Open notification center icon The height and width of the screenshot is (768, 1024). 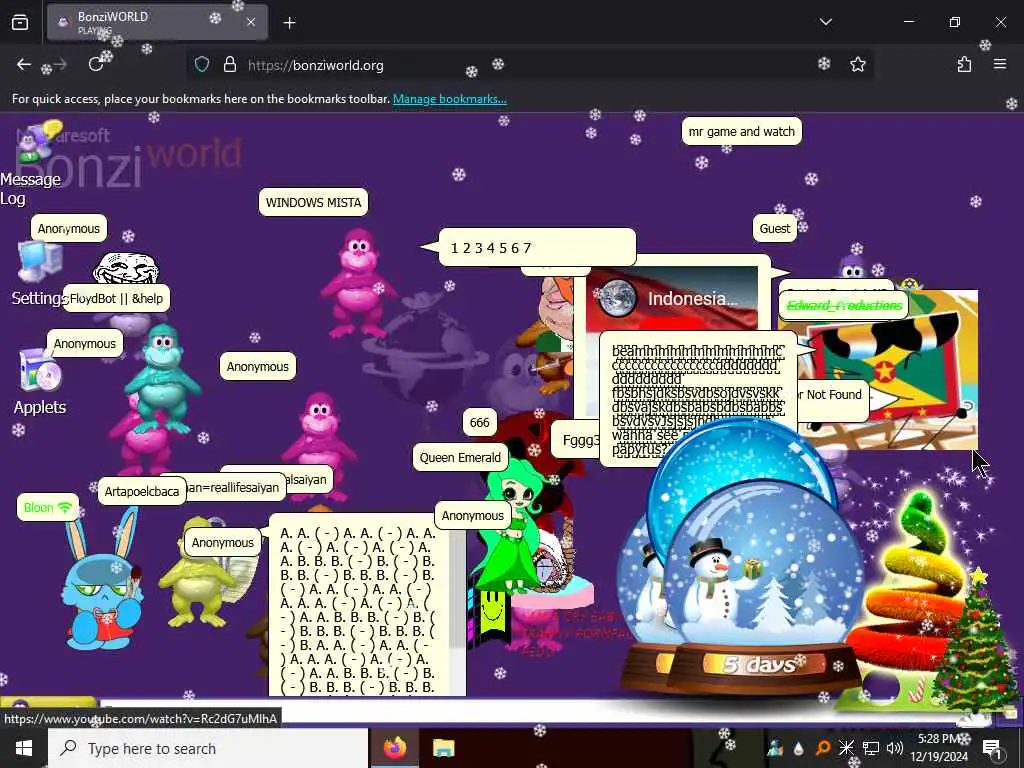click(992, 748)
